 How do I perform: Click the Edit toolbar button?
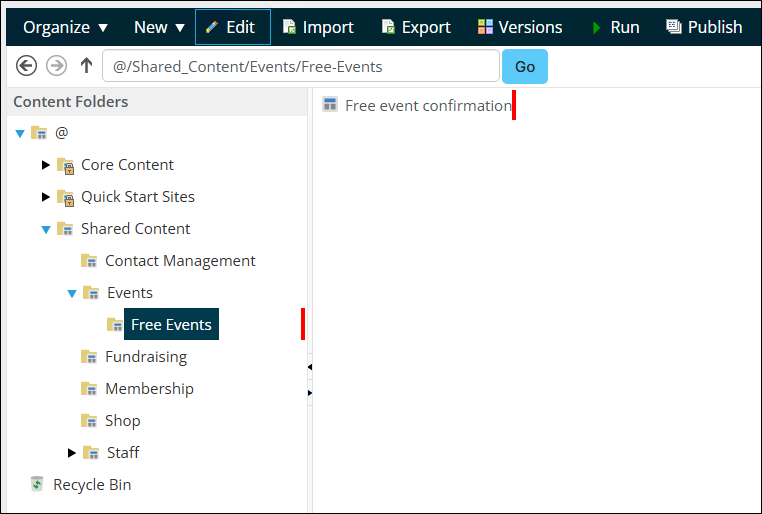click(x=233, y=27)
